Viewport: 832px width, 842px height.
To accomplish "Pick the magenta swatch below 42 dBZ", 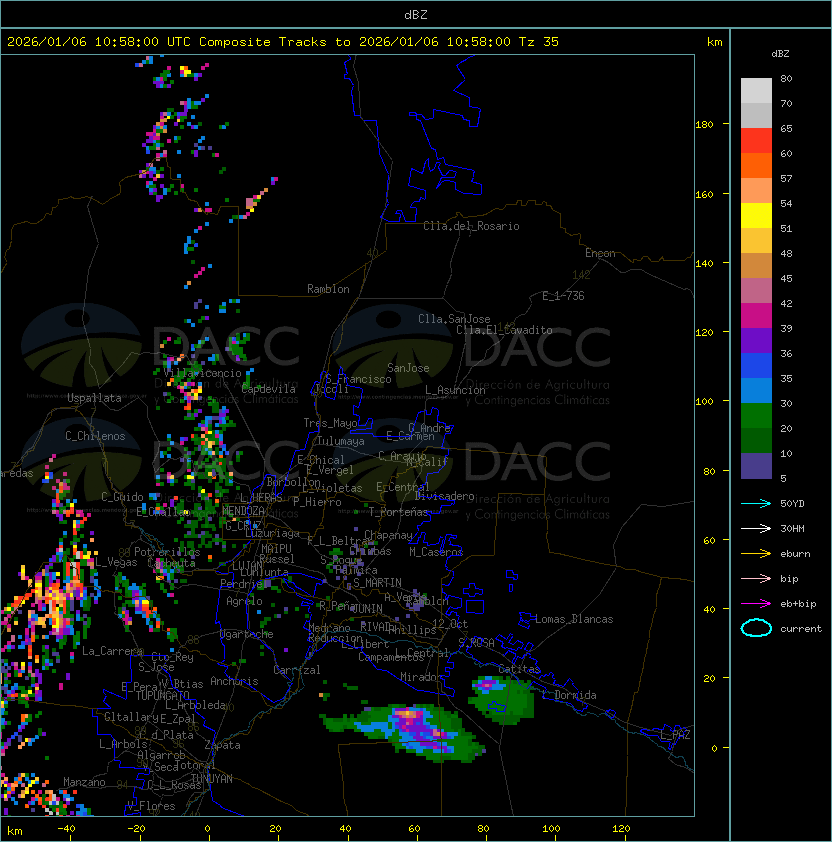I will coord(756,316).
